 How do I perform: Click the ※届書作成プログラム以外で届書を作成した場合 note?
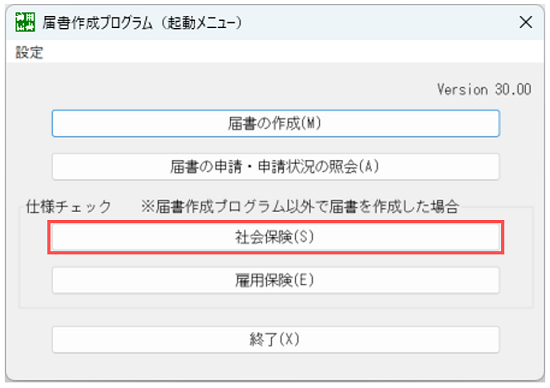(x=300, y=206)
